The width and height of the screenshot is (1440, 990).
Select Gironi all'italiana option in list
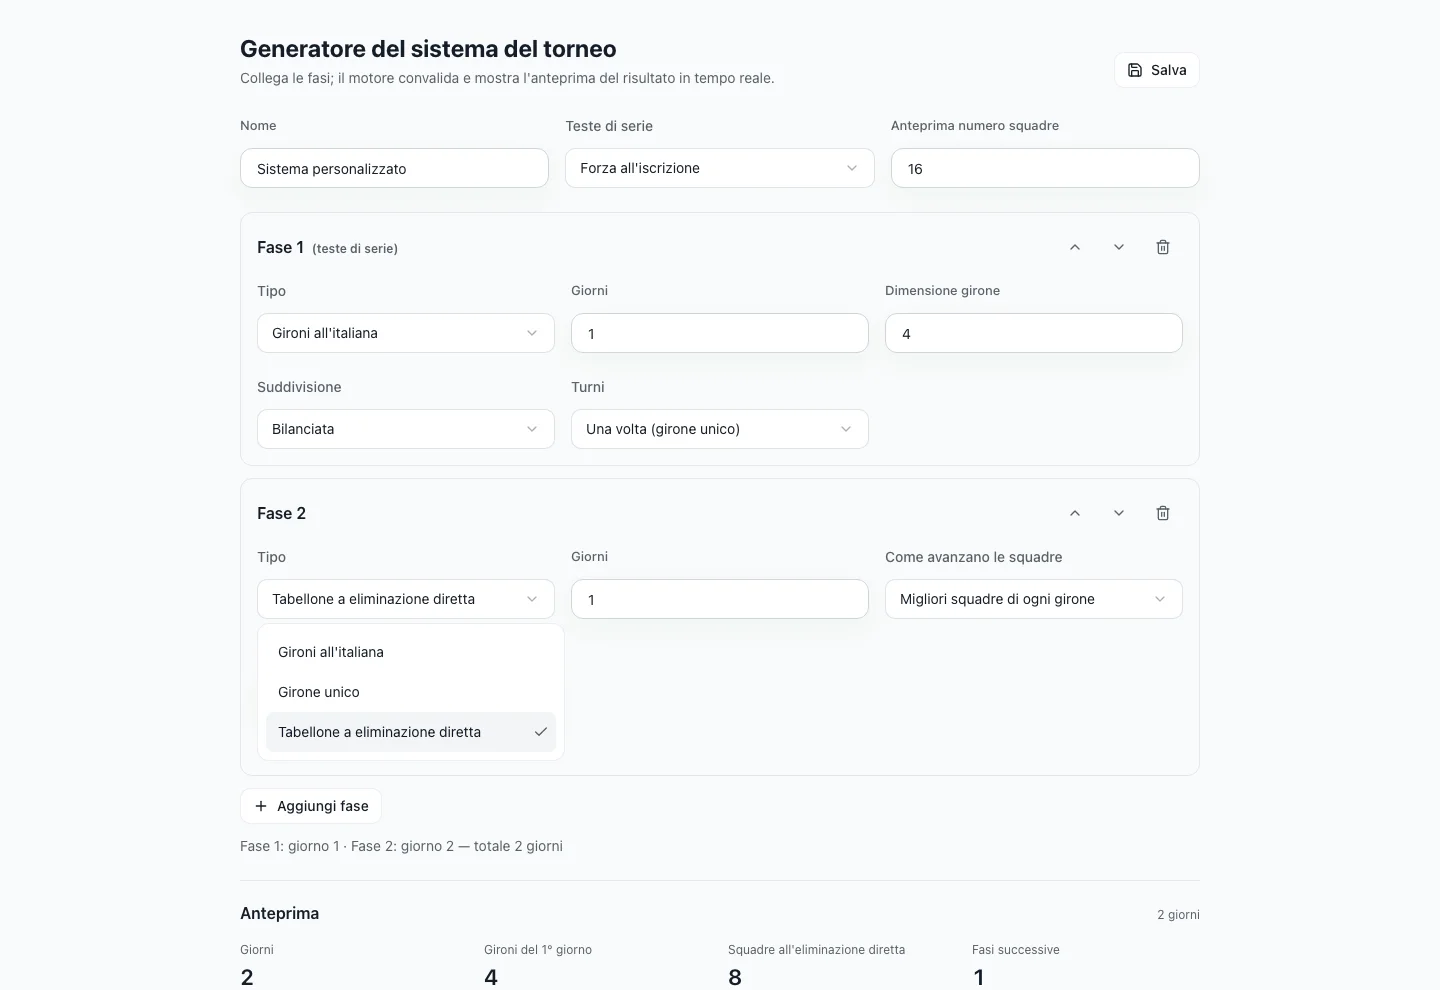point(411,652)
